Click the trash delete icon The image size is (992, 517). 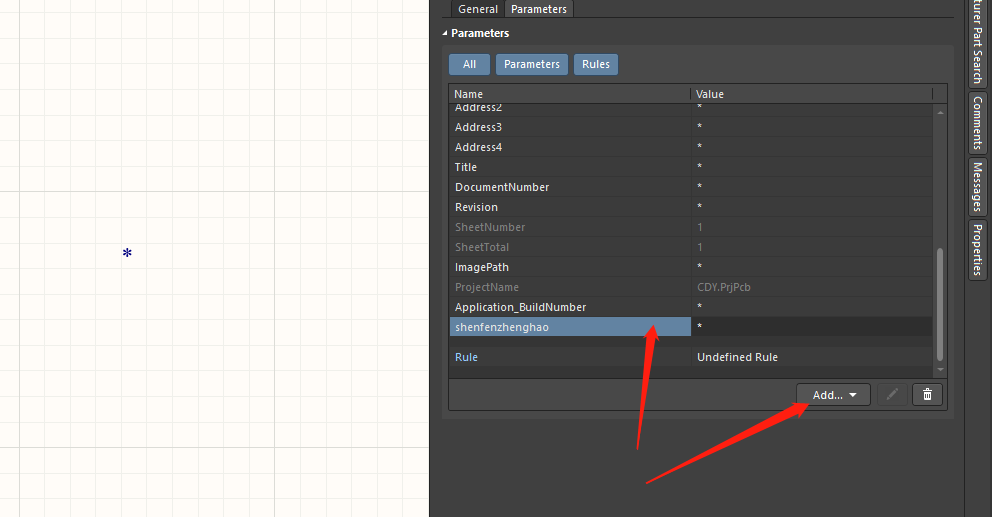[x=927, y=395]
